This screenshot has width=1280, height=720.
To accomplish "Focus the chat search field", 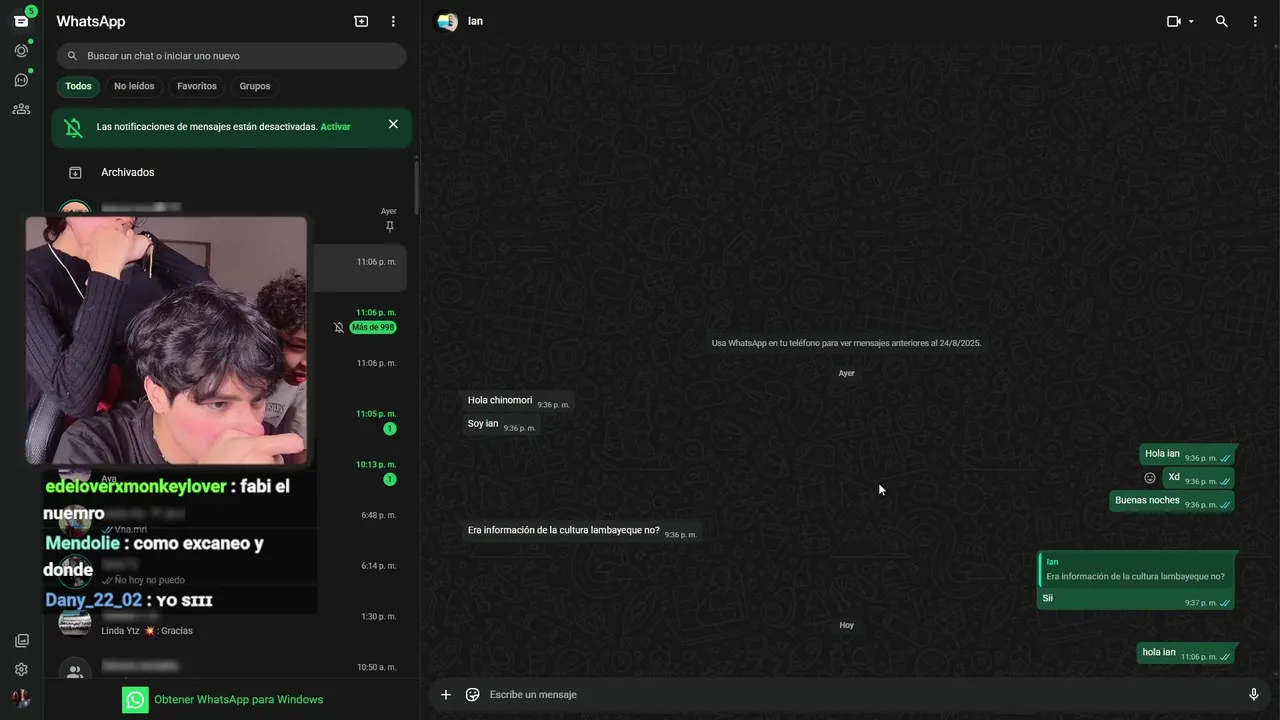I will point(231,56).
